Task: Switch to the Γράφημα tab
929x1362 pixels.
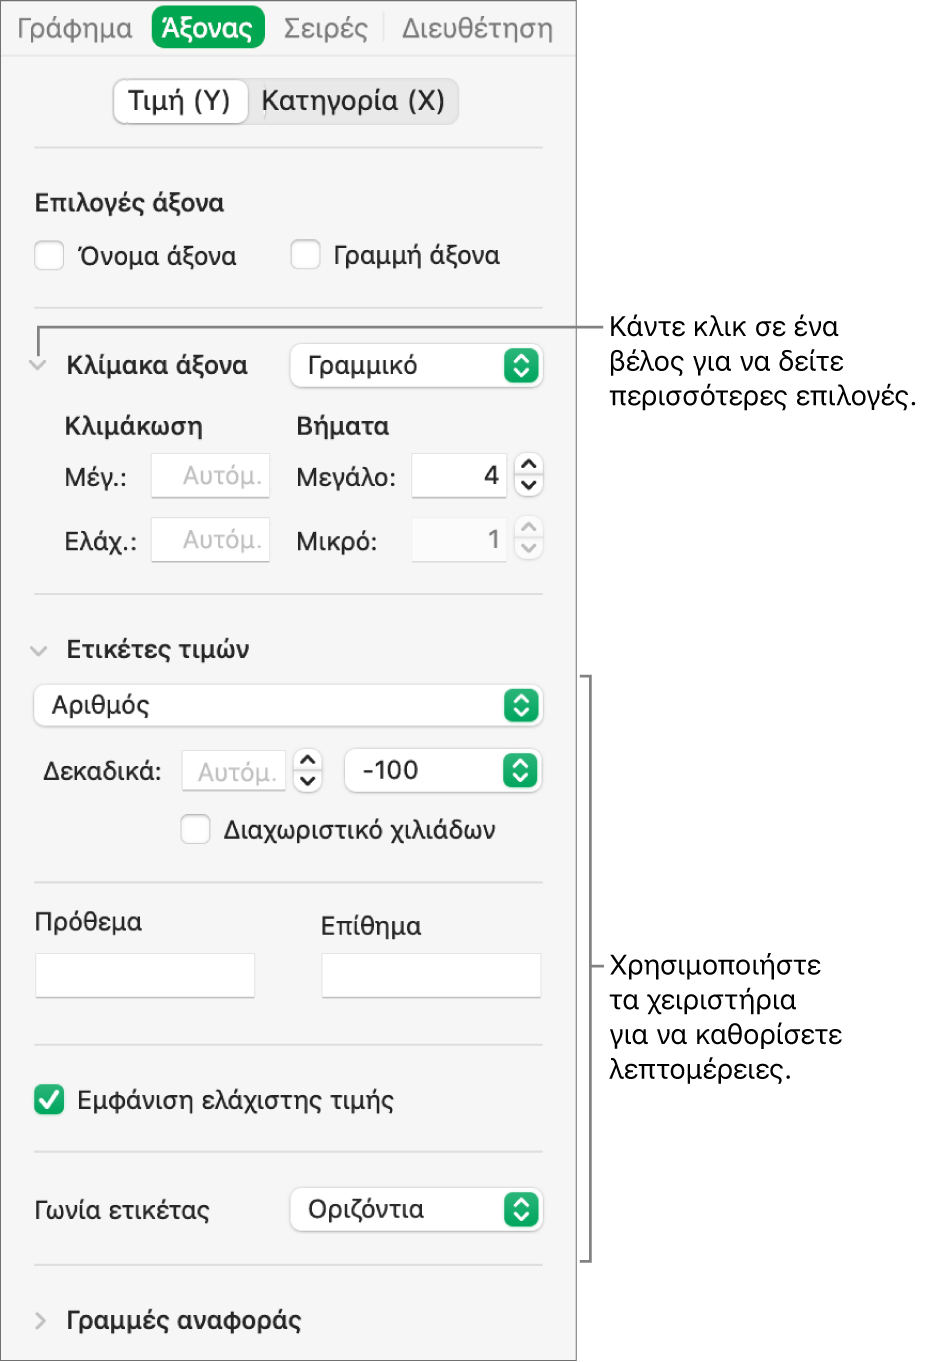Action: coord(75,28)
